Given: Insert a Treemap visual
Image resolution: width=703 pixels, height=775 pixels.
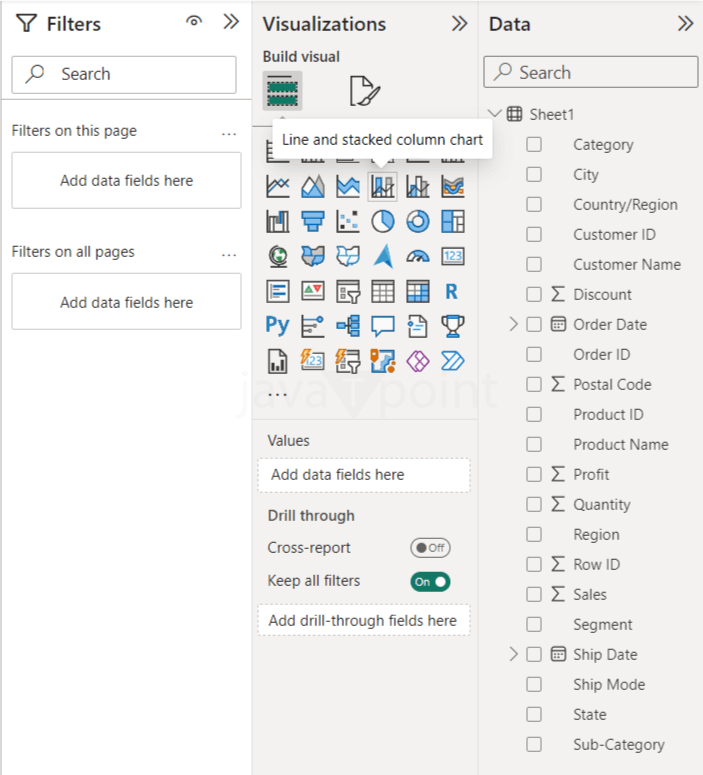Looking at the screenshot, I should click(453, 221).
